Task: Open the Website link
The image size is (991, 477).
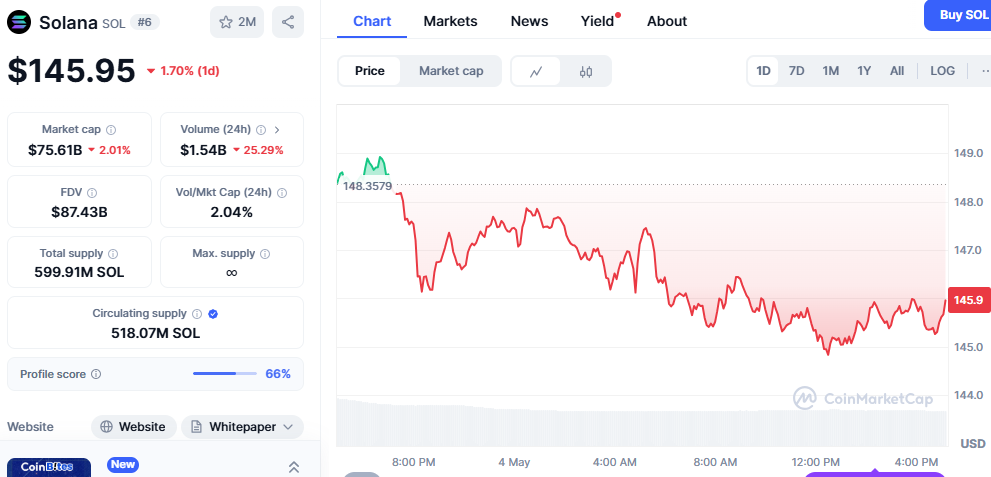Action: click(x=133, y=427)
